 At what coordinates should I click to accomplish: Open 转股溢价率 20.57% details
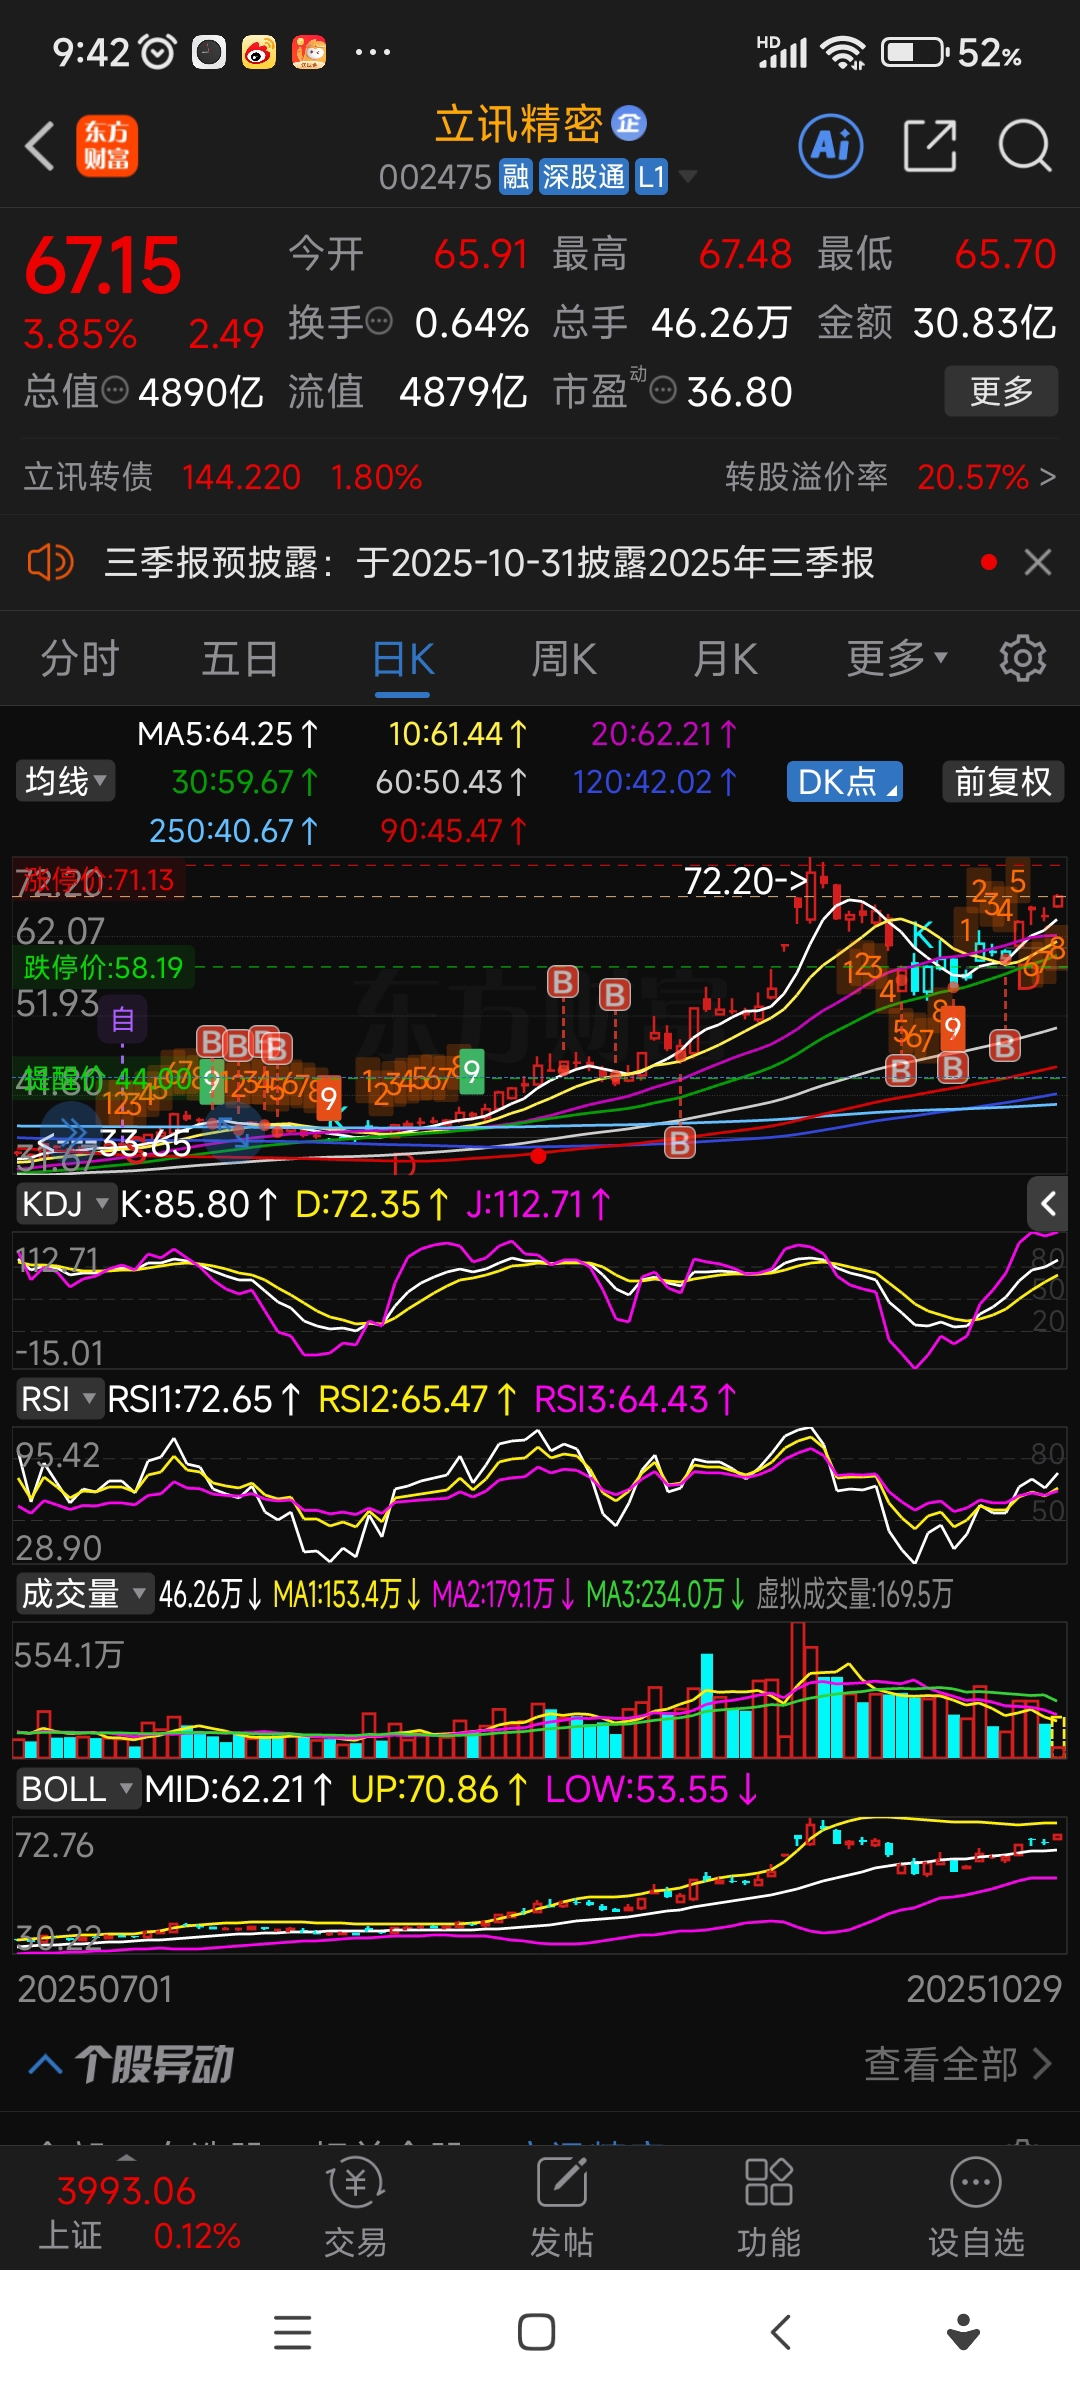click(x=890, y=477)
